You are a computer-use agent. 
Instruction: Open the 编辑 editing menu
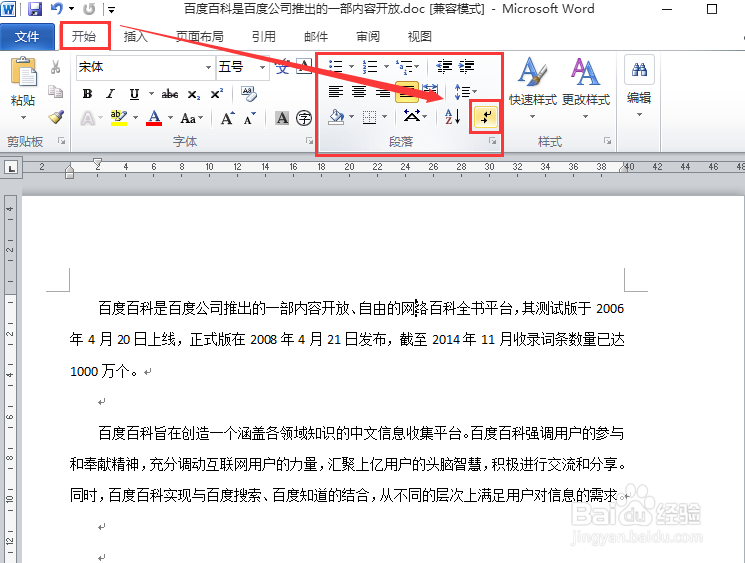pos(639,86)
